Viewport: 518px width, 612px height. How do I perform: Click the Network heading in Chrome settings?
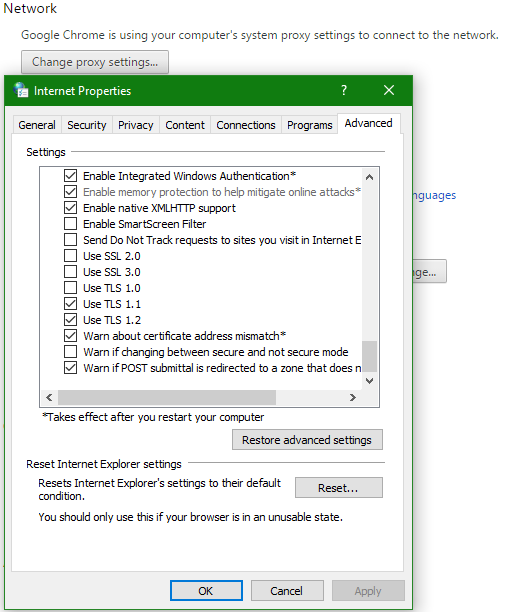(30, 8)
